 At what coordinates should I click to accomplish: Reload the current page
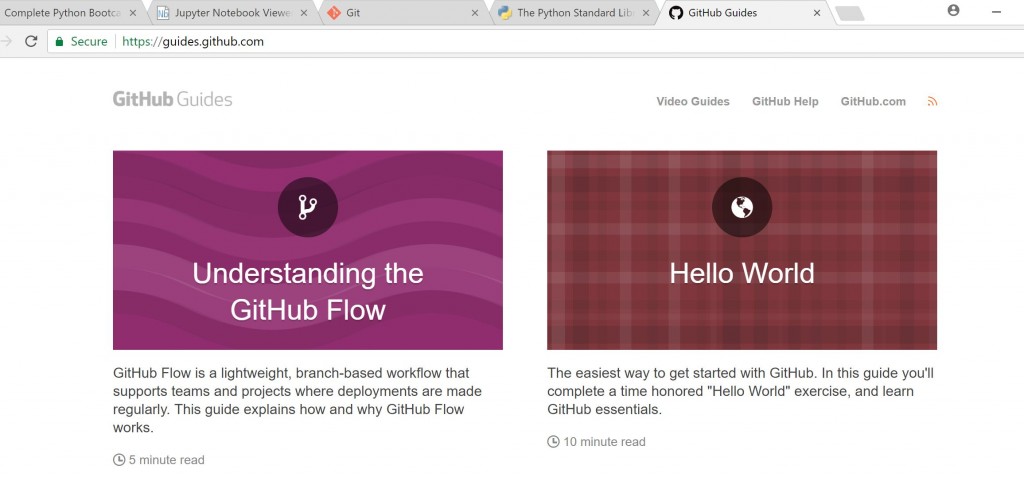31,41
